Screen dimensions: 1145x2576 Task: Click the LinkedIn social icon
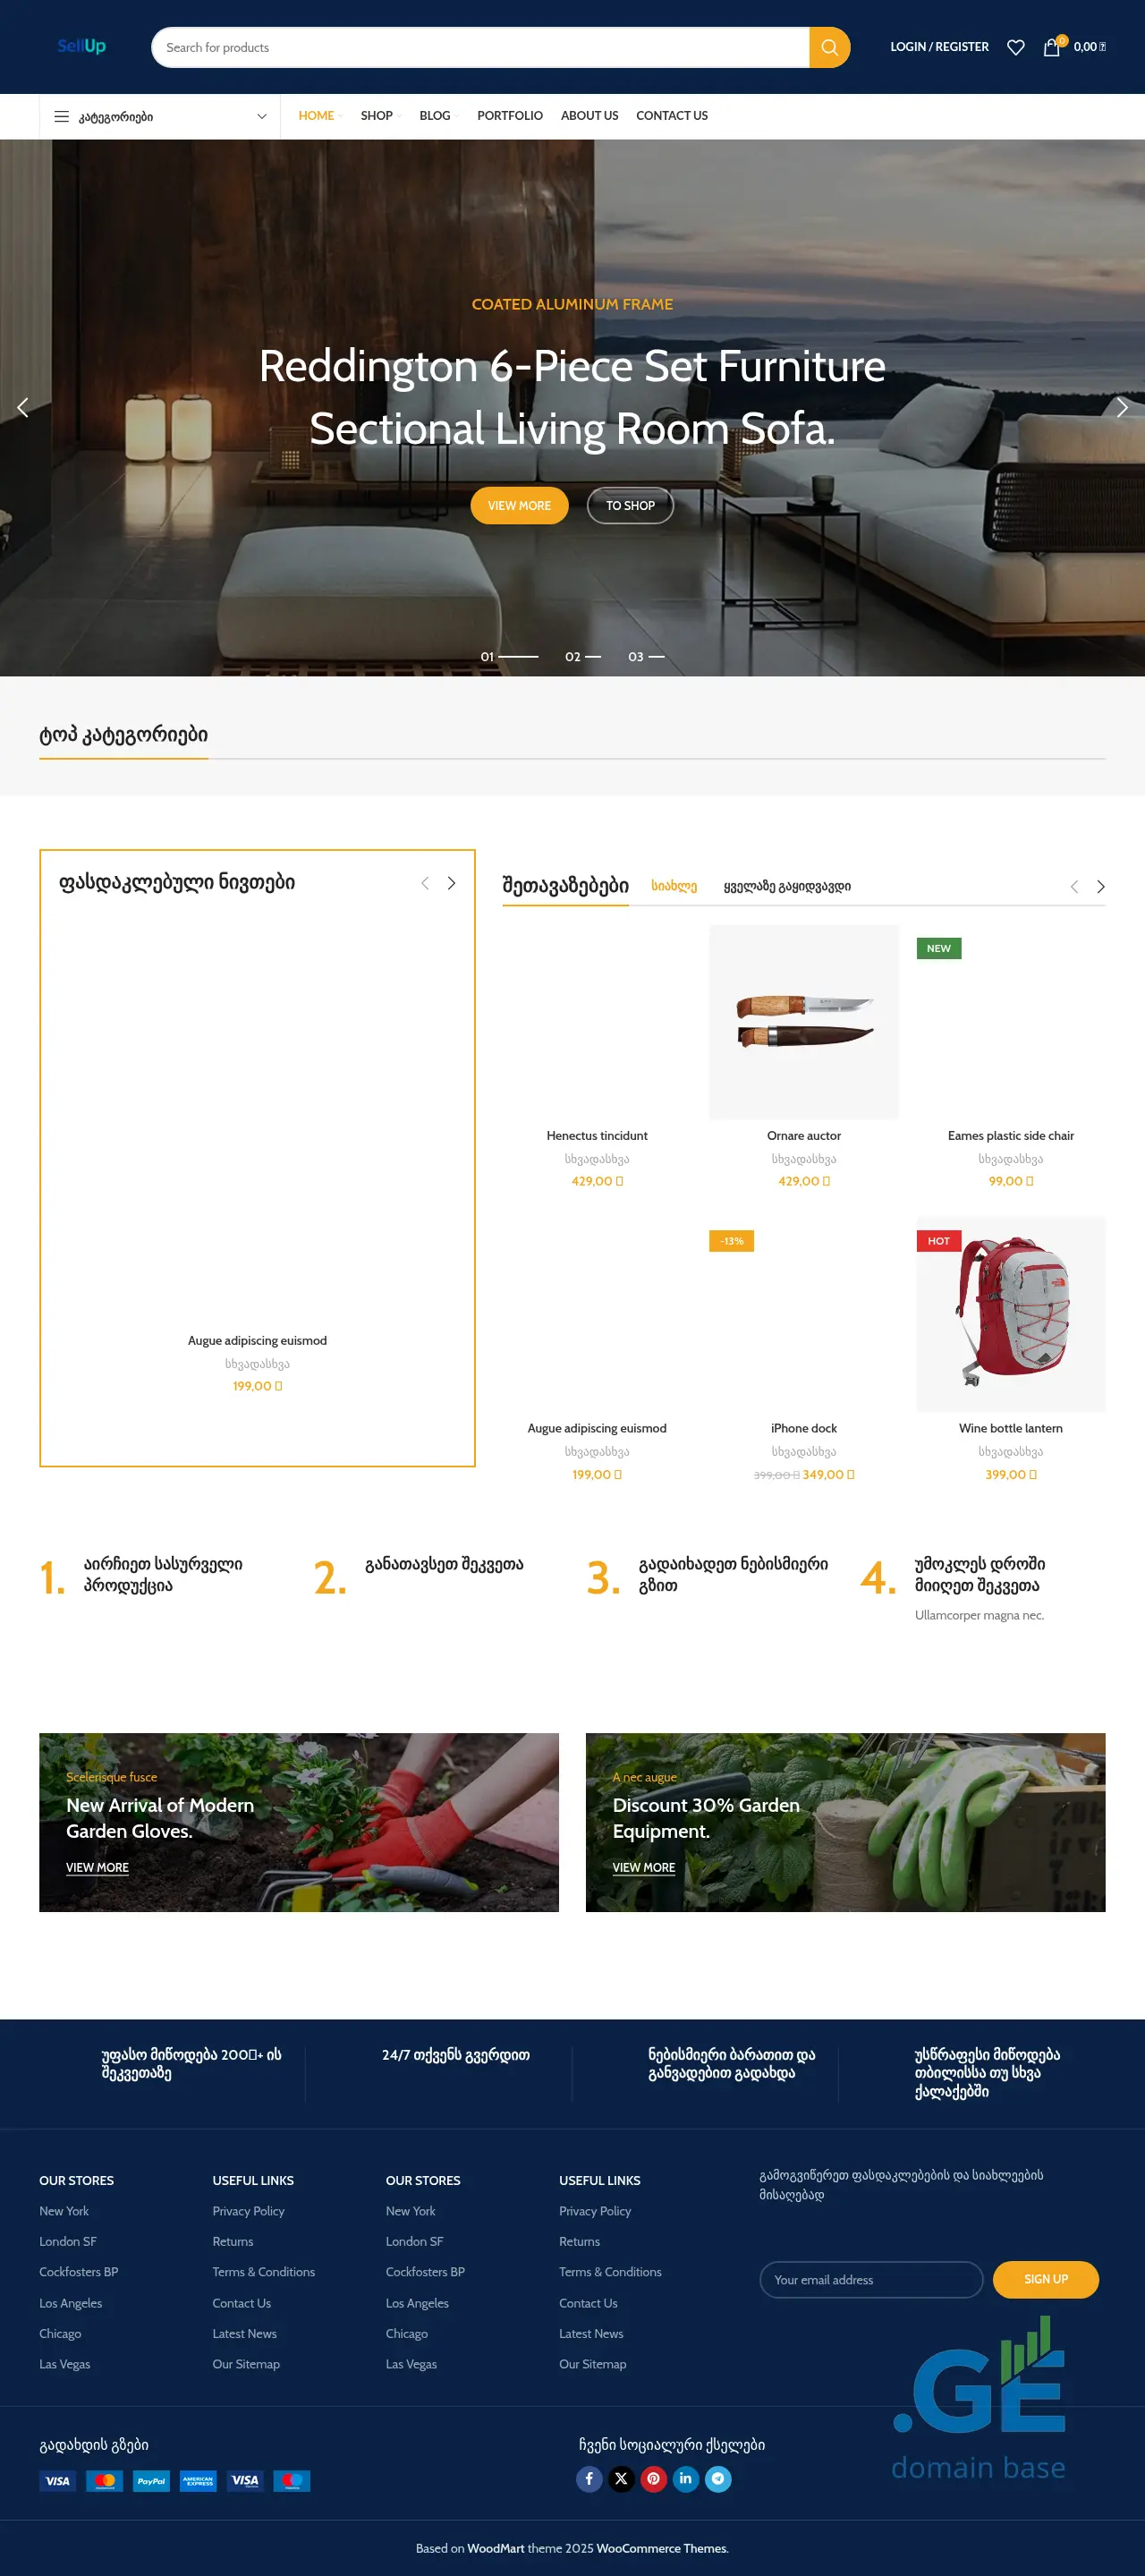tap(685, 2478)
